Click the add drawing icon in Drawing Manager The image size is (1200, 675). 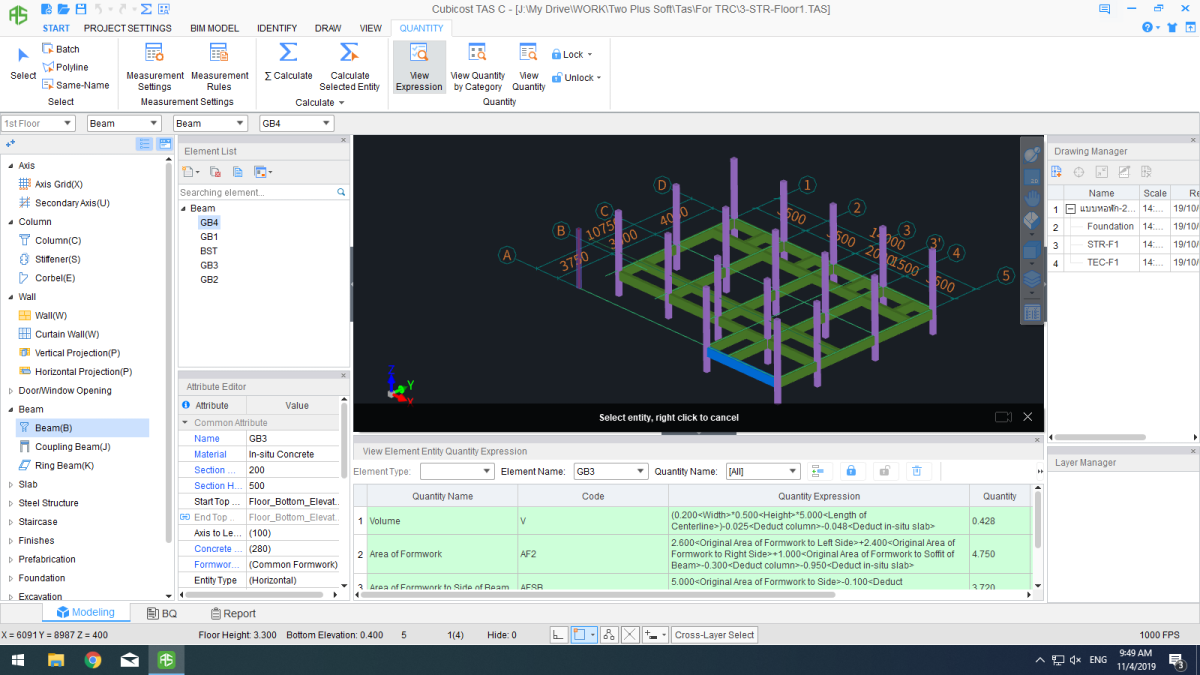[x=1055, y=171]
